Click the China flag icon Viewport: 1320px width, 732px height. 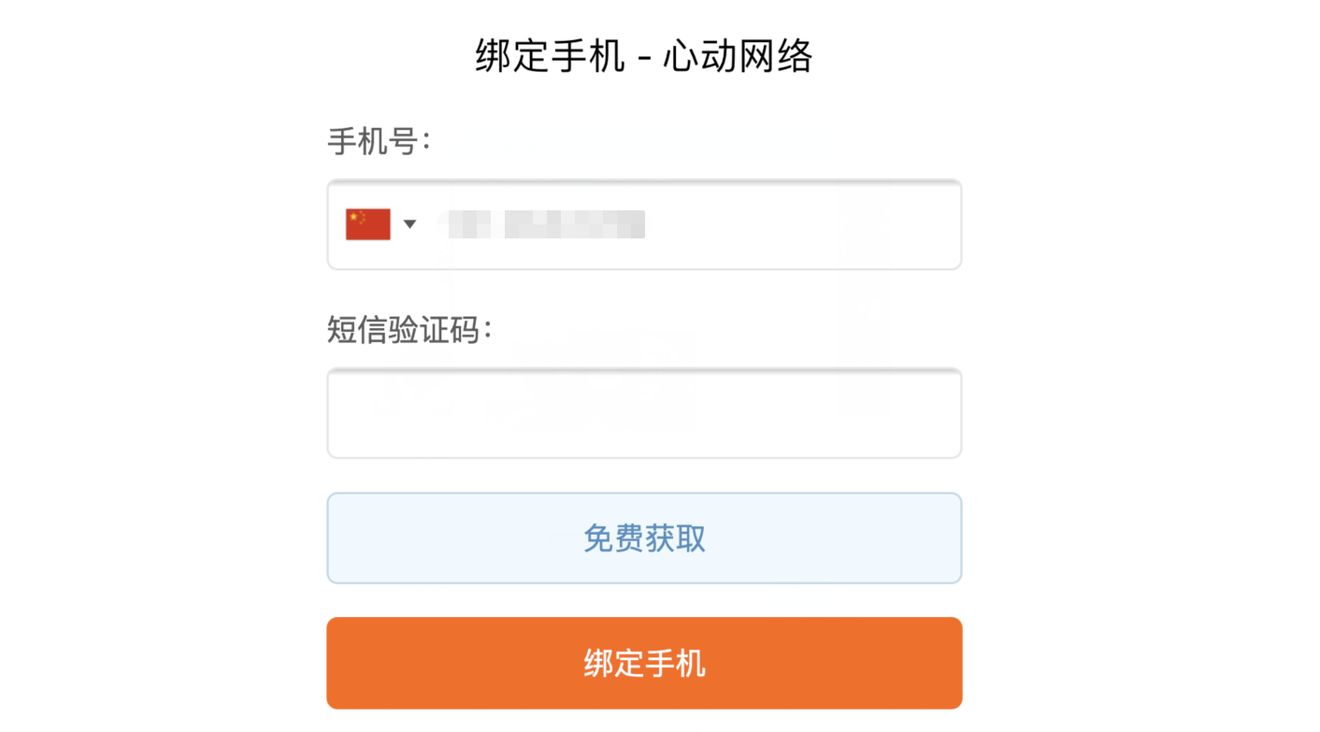click(368, 224)
